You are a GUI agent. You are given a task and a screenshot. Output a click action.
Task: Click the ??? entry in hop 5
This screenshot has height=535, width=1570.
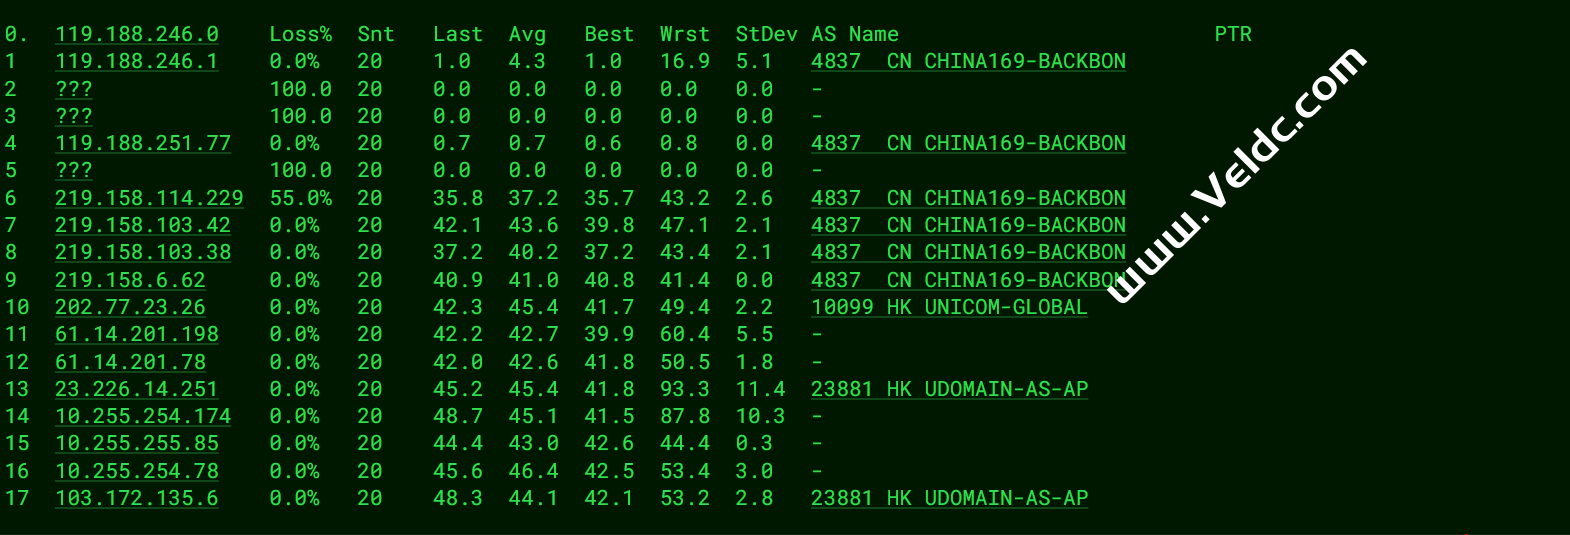[74, 170]
